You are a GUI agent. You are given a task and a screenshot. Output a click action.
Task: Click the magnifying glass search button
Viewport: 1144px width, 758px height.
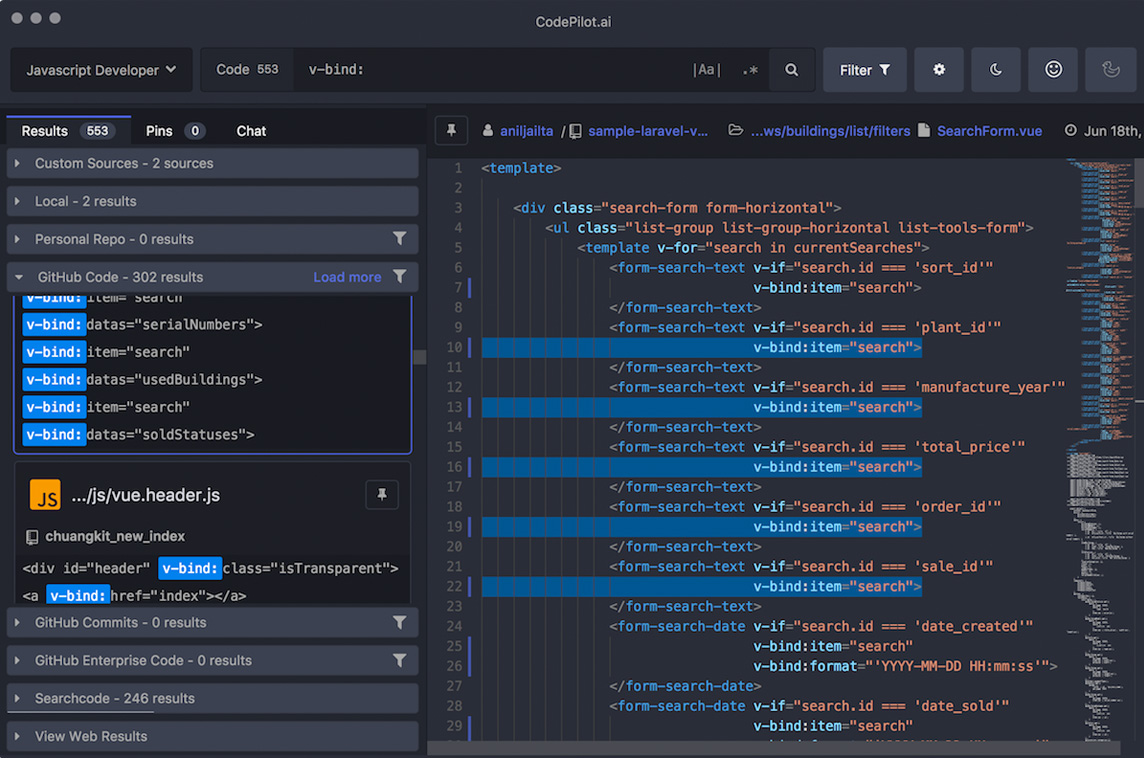click(x=792, y=70)
